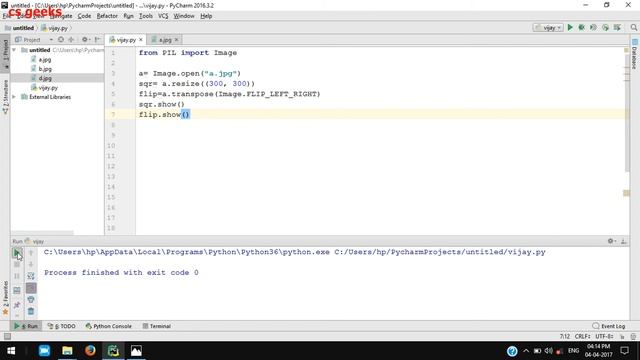
Task: Debug vijay from the main toolbar
Action: pos(582,27)
